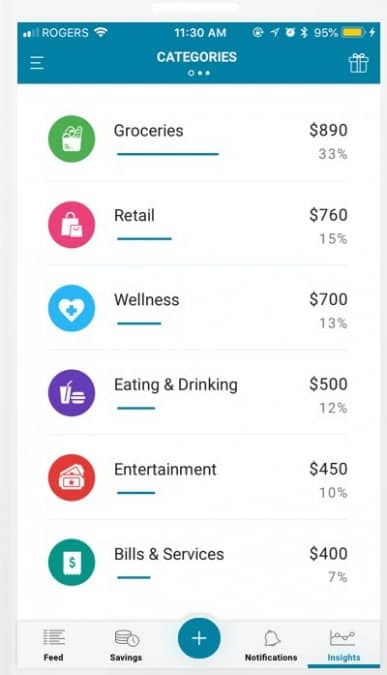The width and height of the screenshot is (387, 675).
Task: Select the Bills & Services receipt icon
Action: (x=71, y=562)
